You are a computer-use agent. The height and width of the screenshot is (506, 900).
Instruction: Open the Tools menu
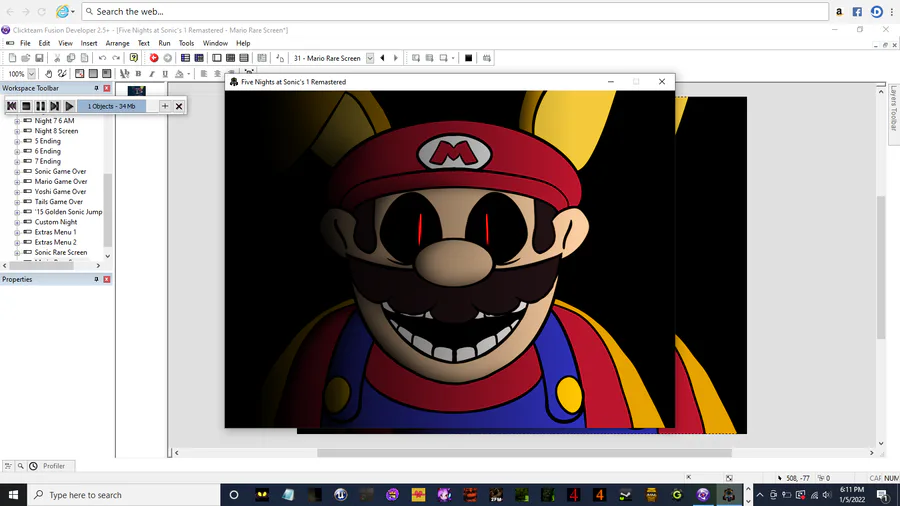point(187,43)
